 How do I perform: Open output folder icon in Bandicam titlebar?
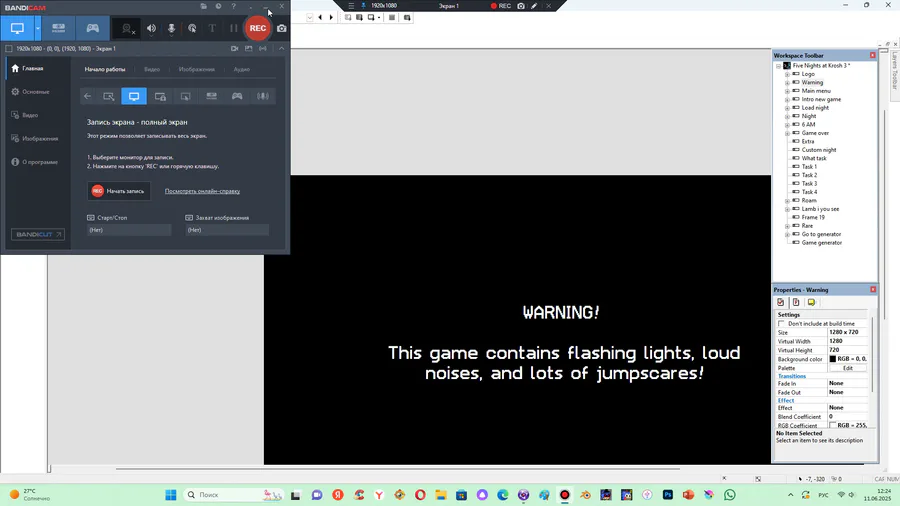(203, 6)
